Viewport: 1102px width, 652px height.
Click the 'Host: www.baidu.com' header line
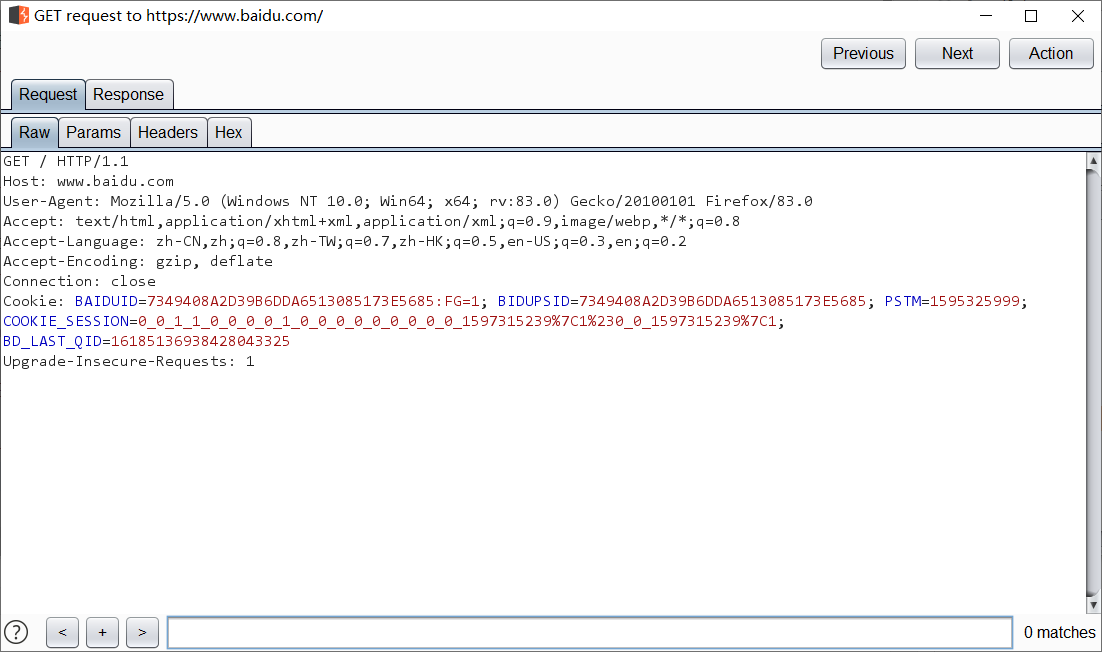pos(89,181)
